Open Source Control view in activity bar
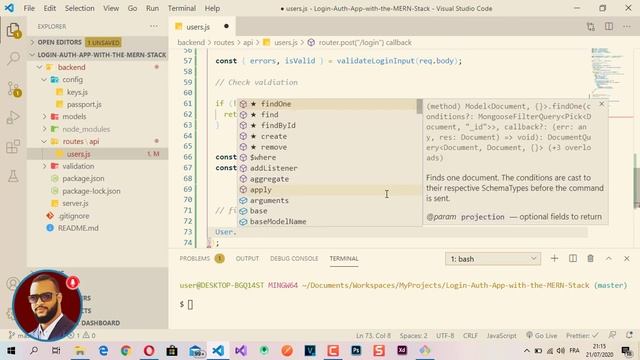The width and height of the screenshot is (640, 360). point(13,88)
